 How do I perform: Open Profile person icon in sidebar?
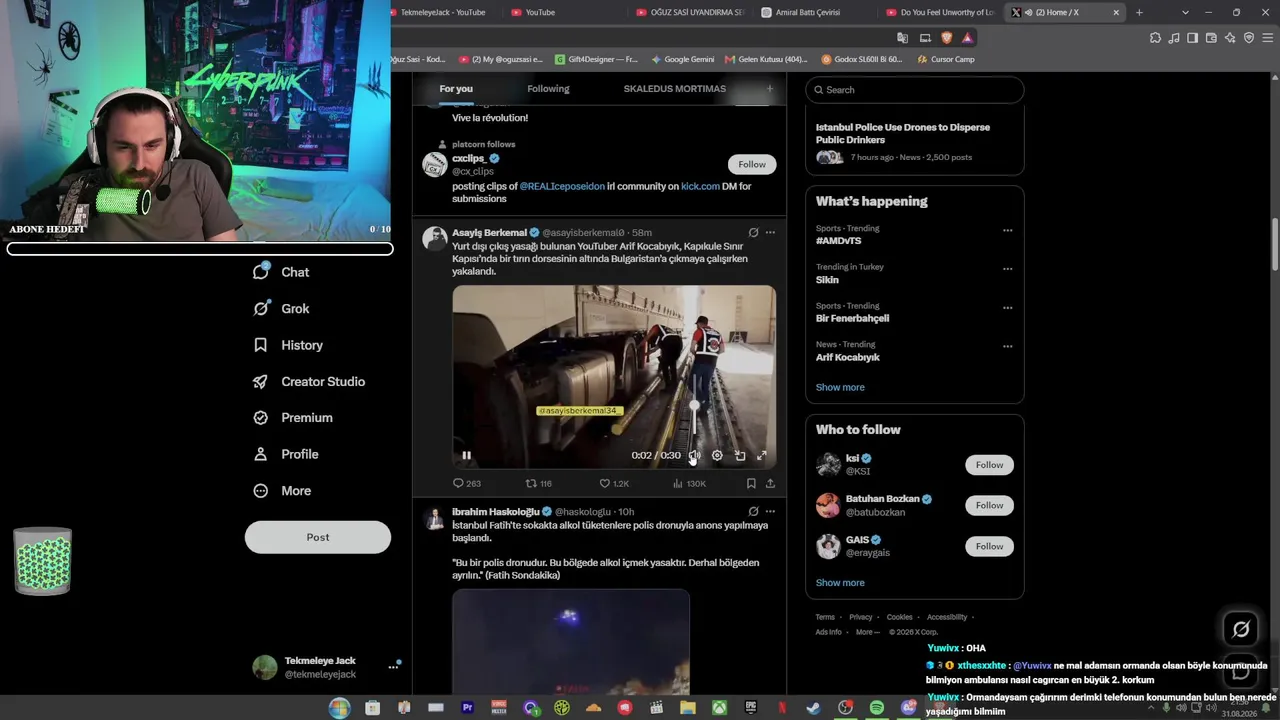tap(260, 454)
